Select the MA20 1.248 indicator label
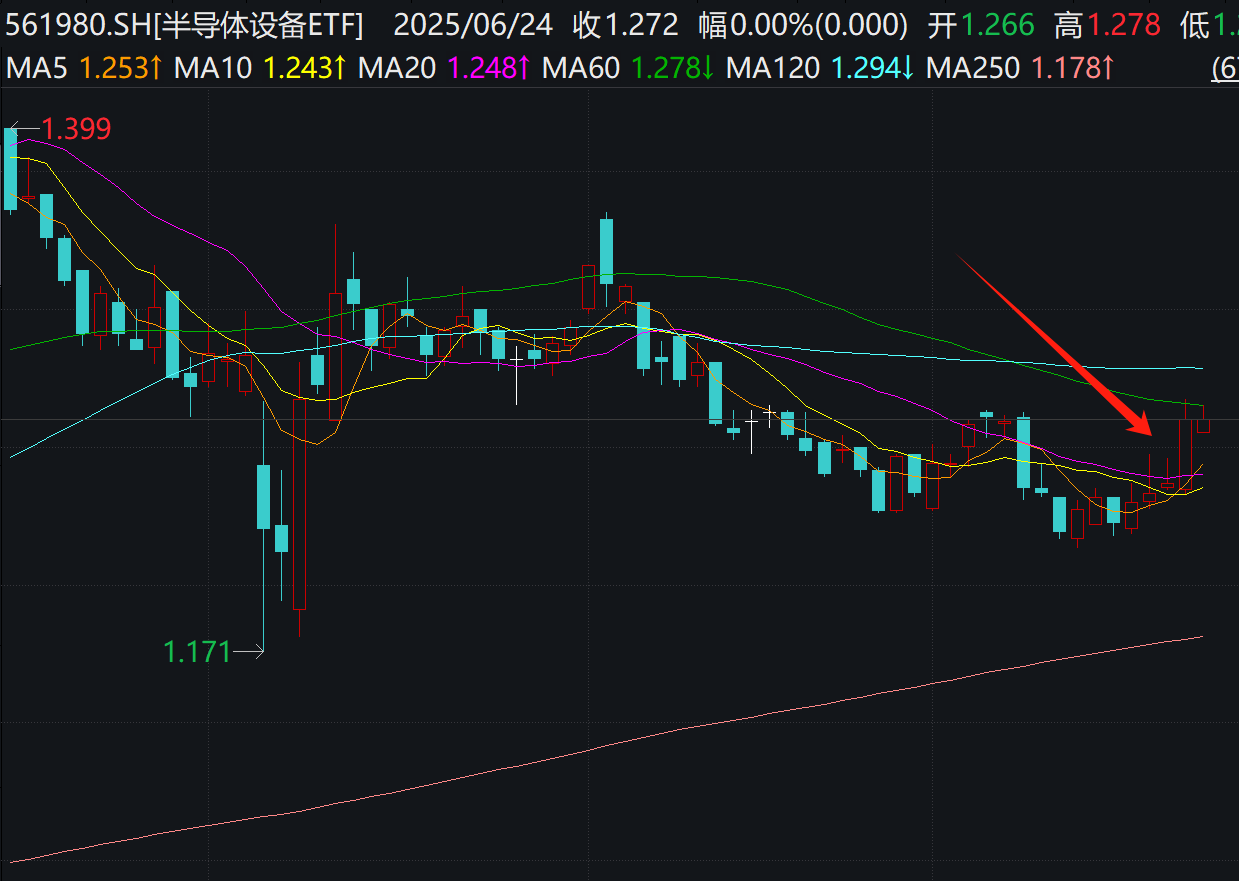Image resolution: width=1239 pixels, height=881 pixels. click(444, 68)
